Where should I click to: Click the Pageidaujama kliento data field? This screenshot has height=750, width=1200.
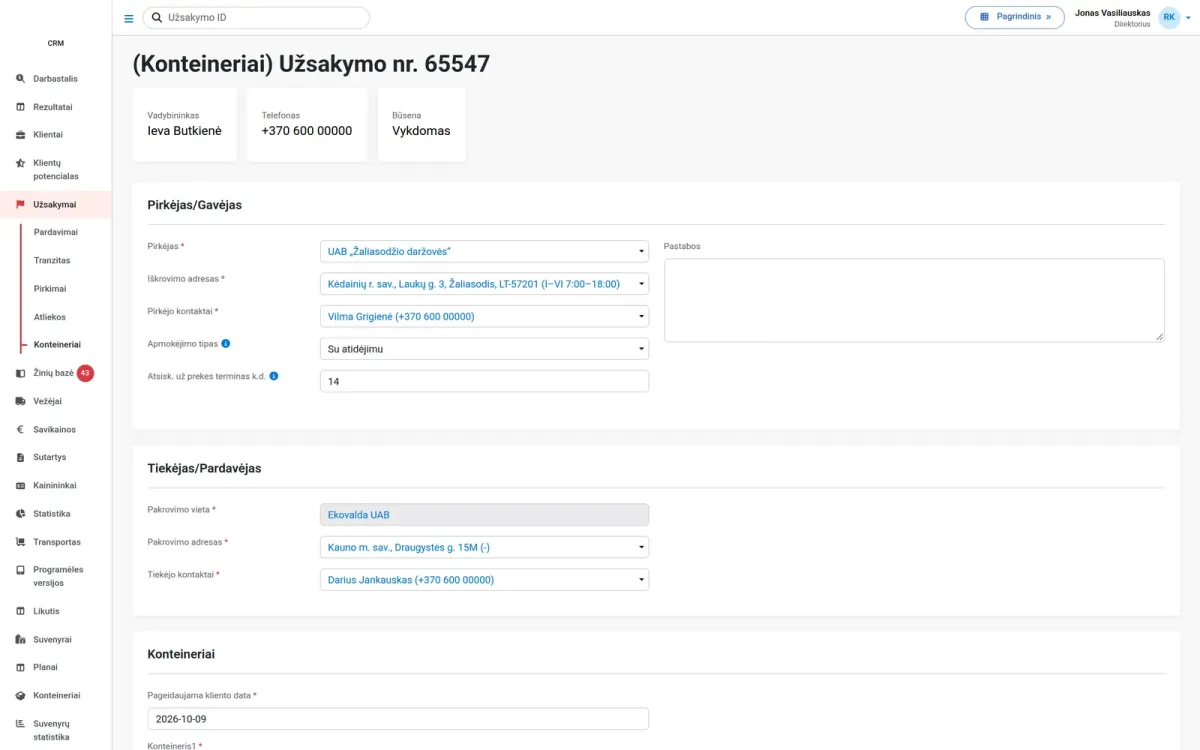click(x=398, y=719)
